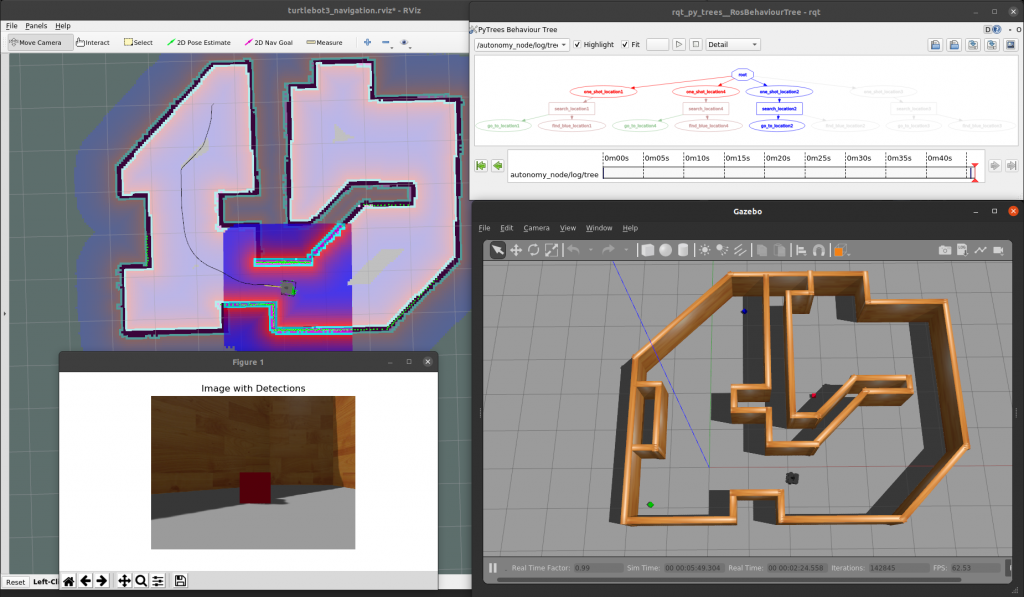
Task: Click the red timeline end marker
Action: click(x=974, y=172)
